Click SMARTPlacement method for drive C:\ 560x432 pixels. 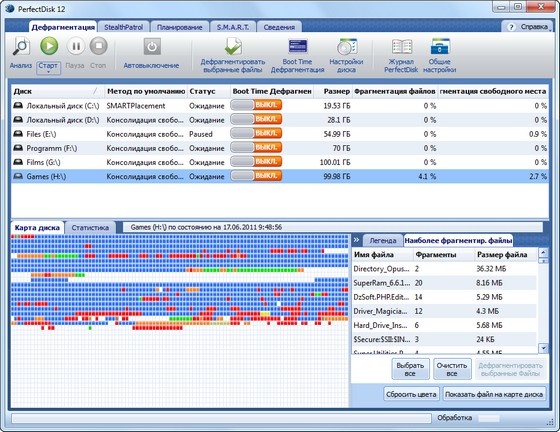click(x=136, y=106)
